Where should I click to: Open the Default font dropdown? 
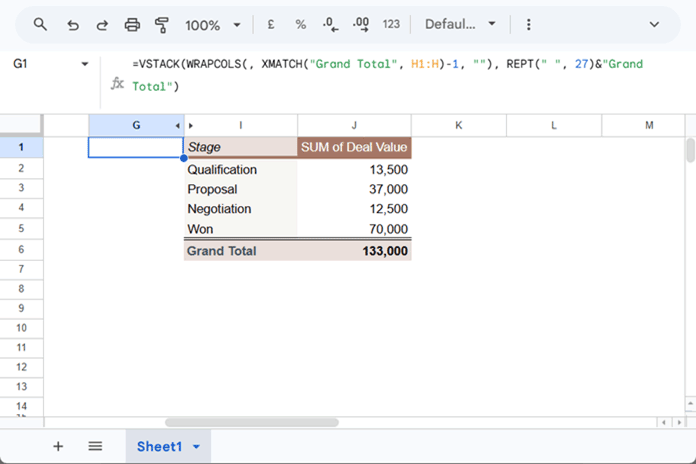(460, 24)
